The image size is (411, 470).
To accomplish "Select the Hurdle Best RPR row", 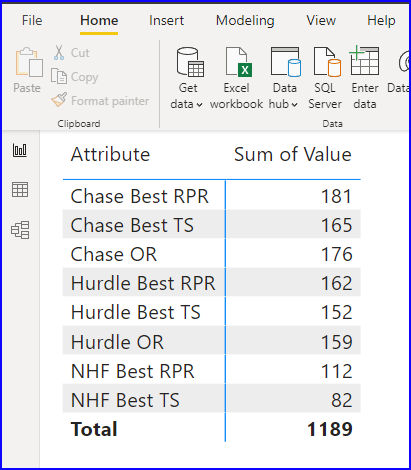I will 212,283.
